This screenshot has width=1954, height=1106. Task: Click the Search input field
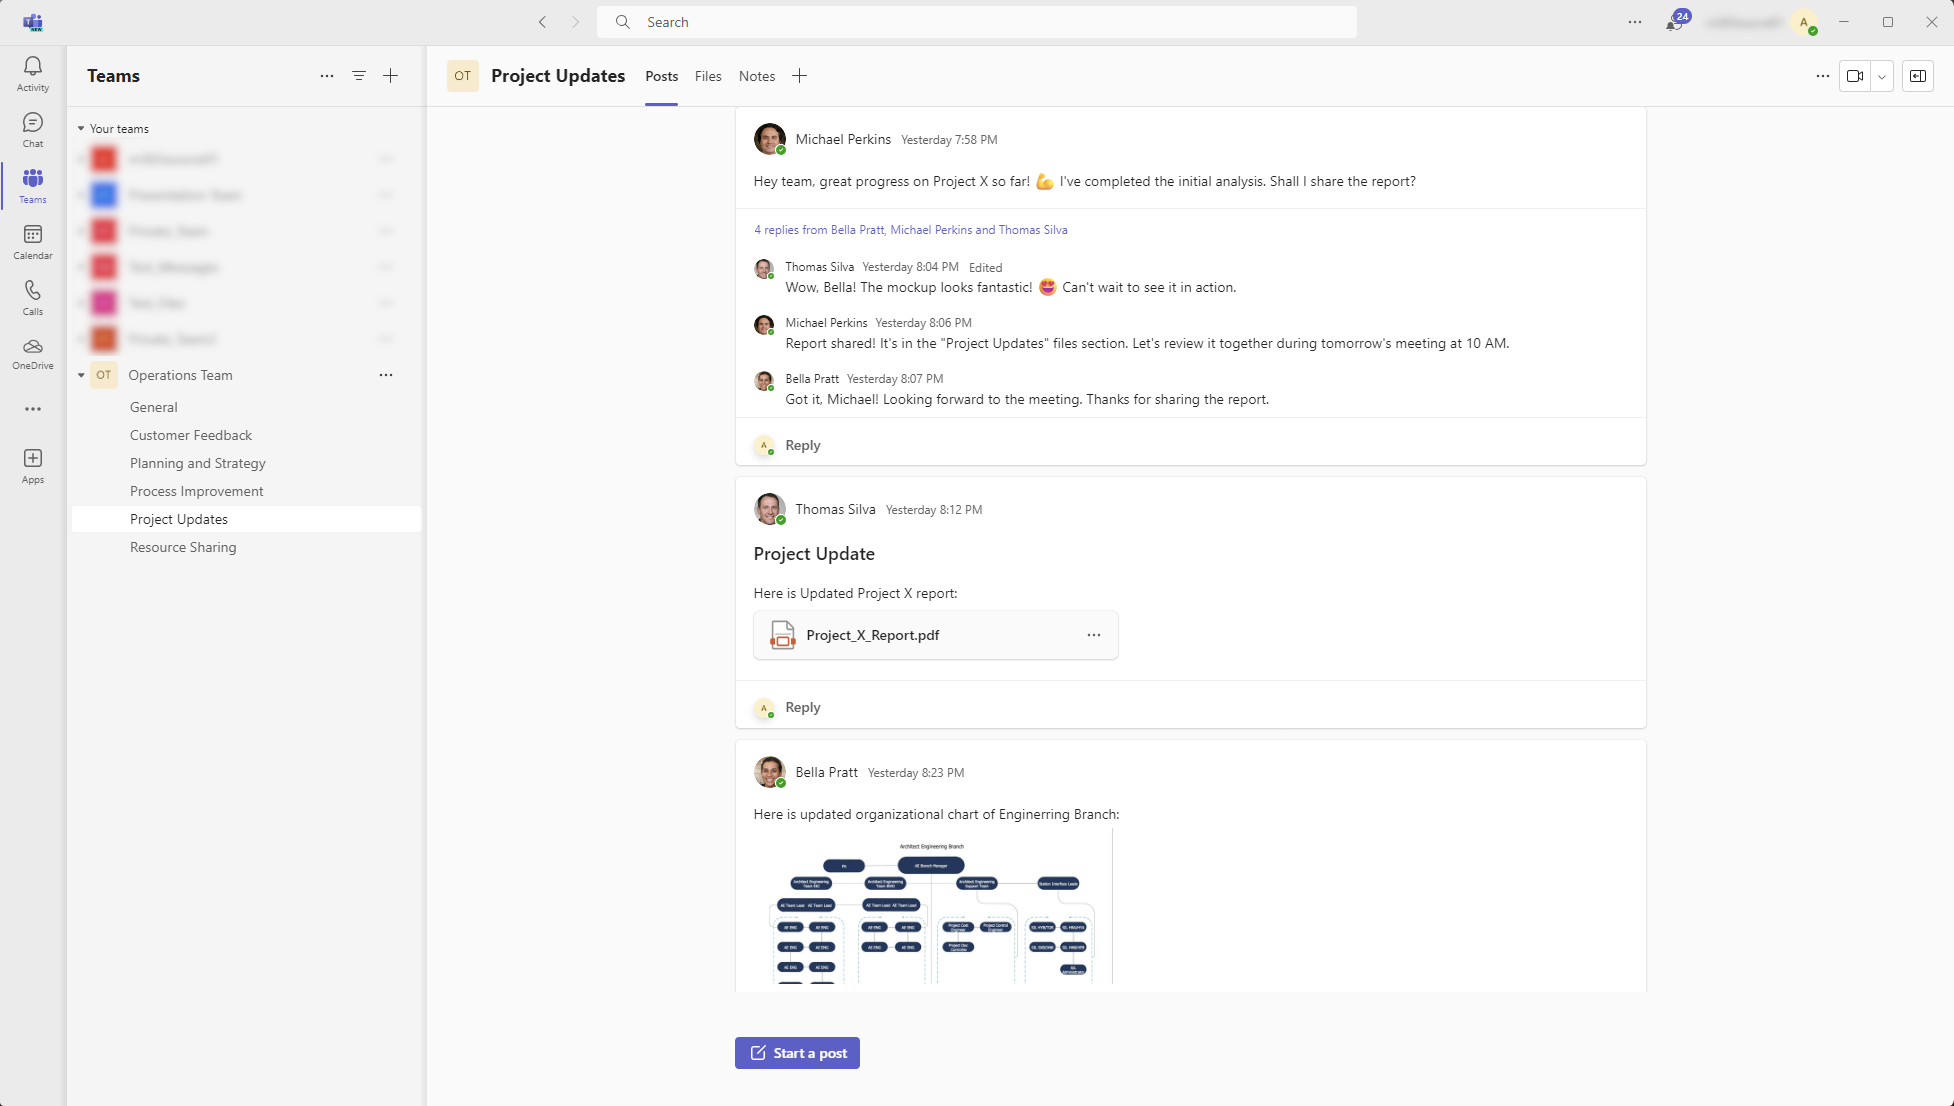(x=976, y=22)
